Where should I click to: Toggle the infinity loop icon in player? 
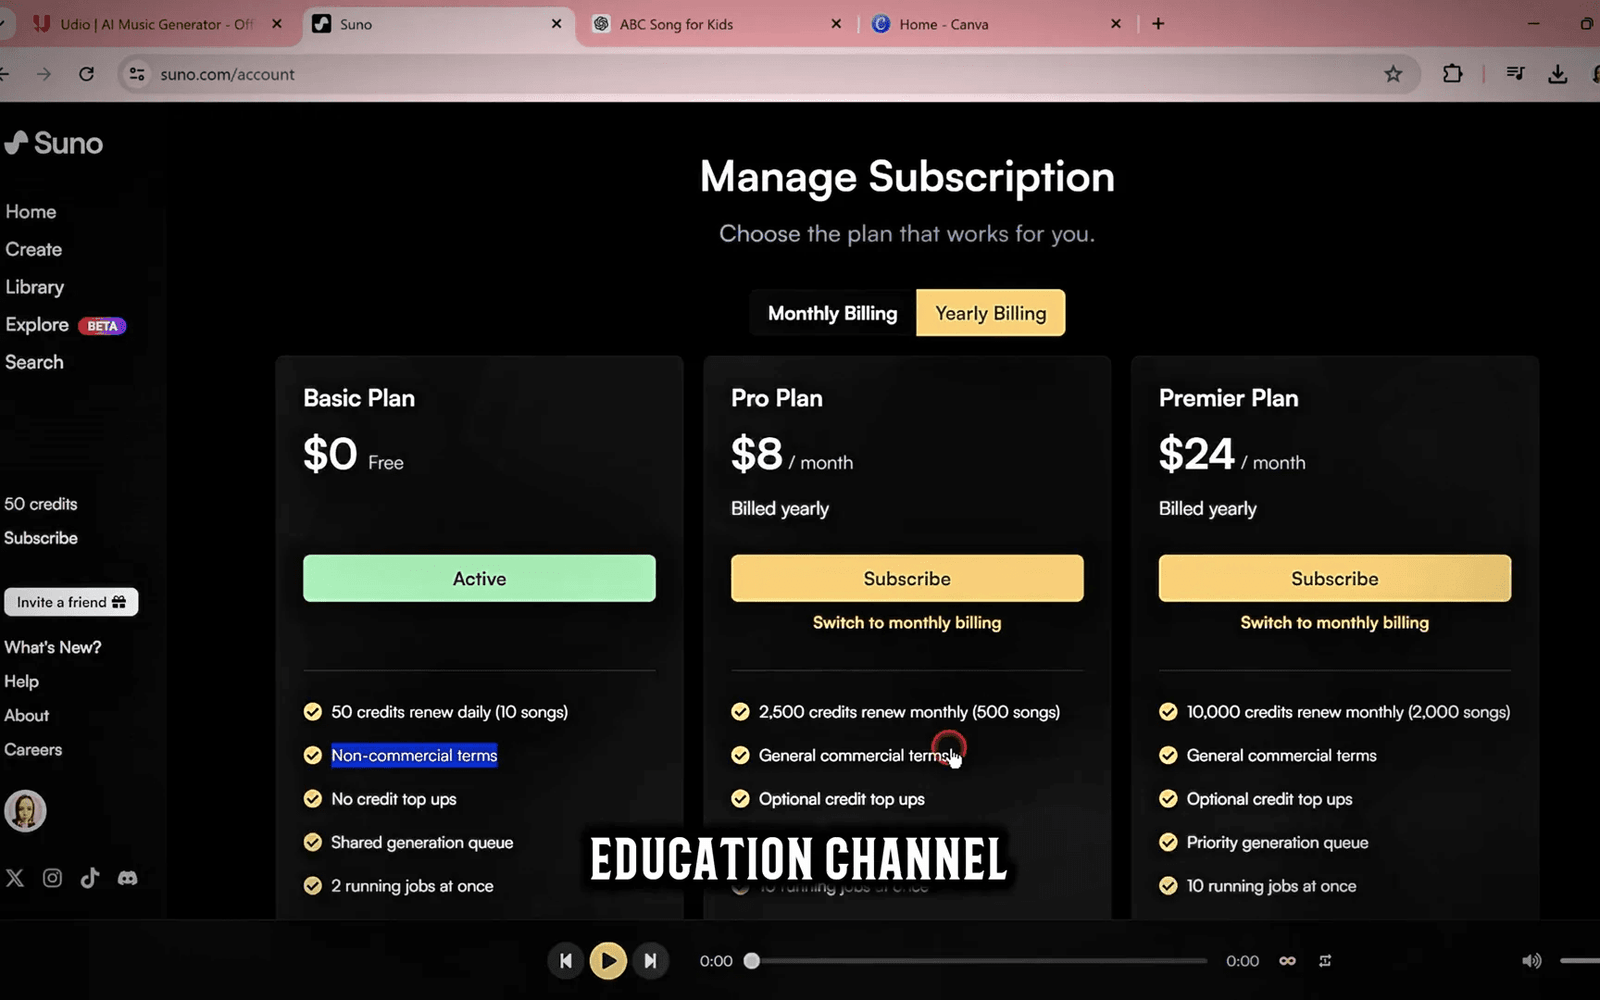(1287, 961)
